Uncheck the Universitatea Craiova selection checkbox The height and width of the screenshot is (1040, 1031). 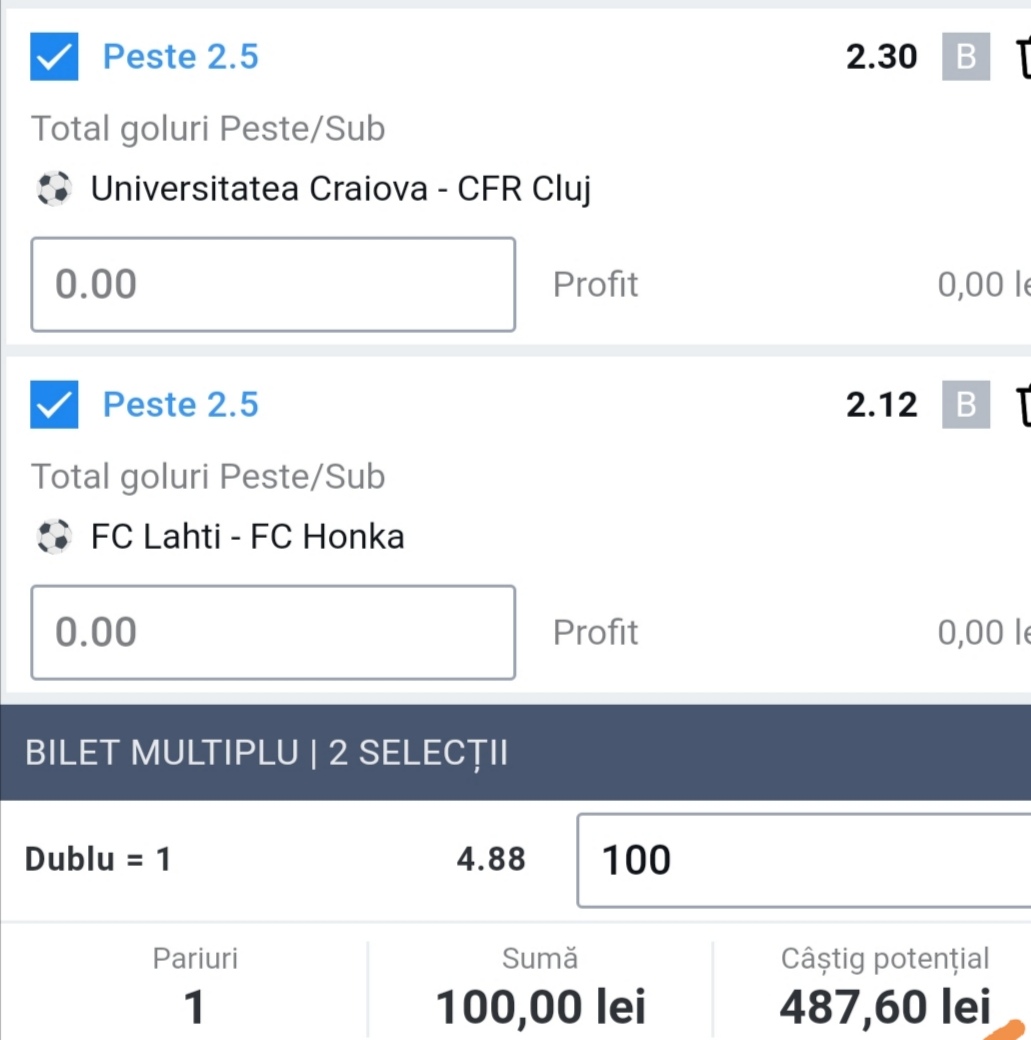point(54,56)
